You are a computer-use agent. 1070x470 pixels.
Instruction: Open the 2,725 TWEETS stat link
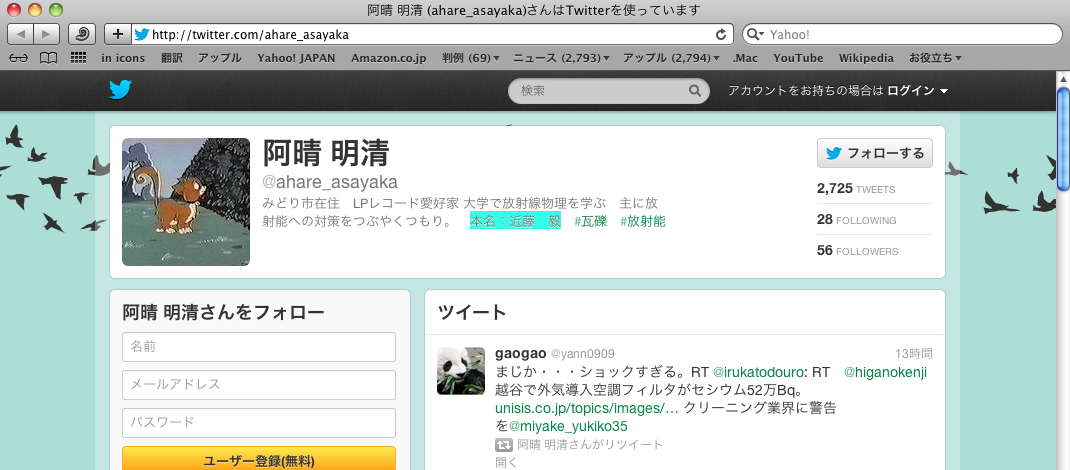856,189
